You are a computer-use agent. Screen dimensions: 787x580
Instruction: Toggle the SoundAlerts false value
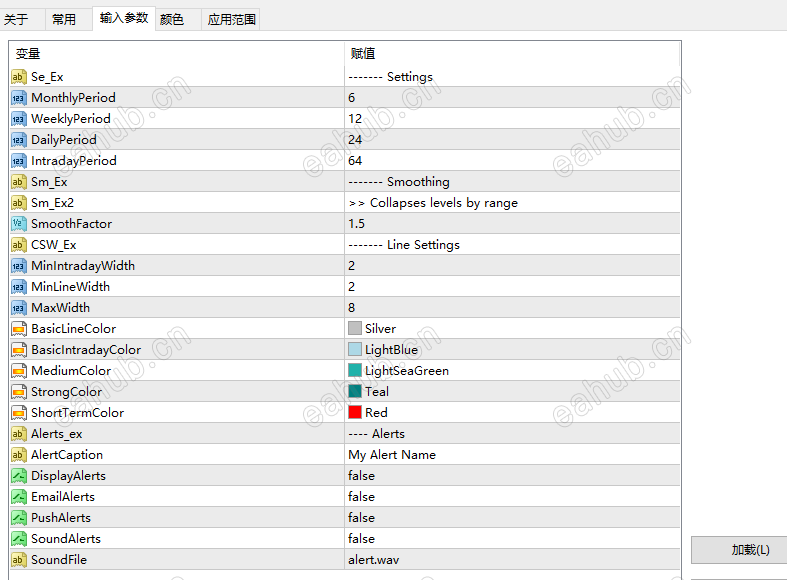(x=362, y=539)
